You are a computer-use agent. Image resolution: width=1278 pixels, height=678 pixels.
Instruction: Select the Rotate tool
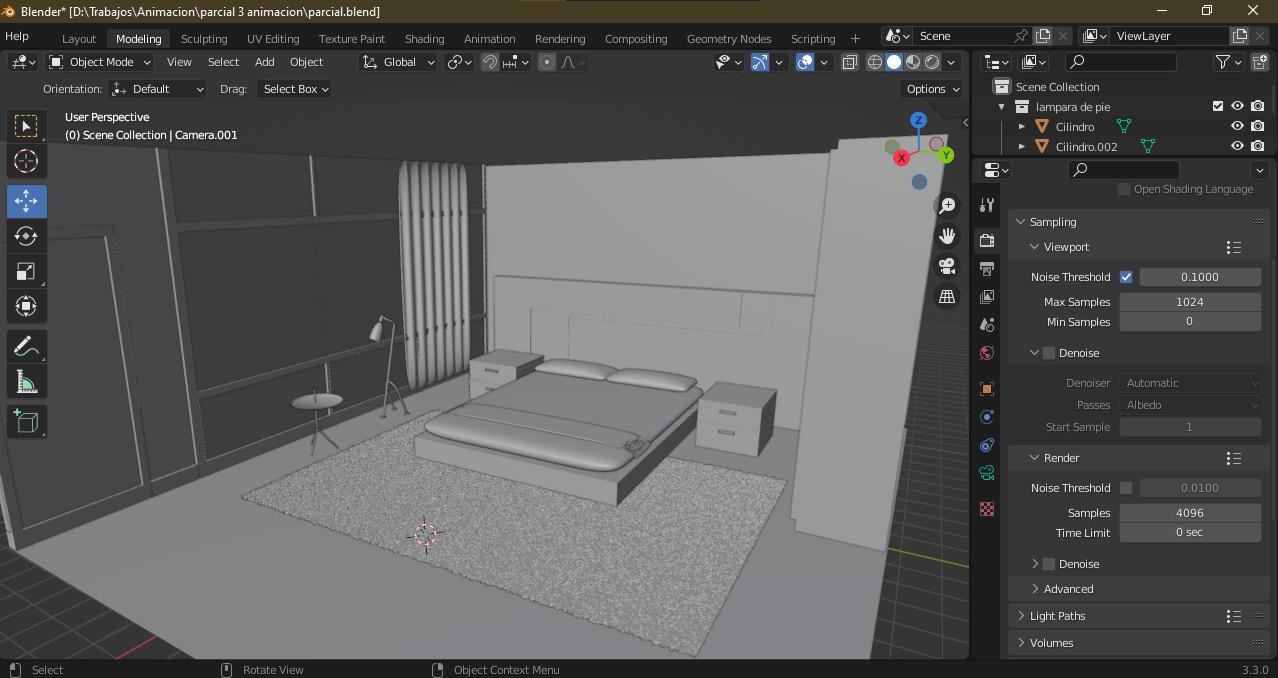26,236
